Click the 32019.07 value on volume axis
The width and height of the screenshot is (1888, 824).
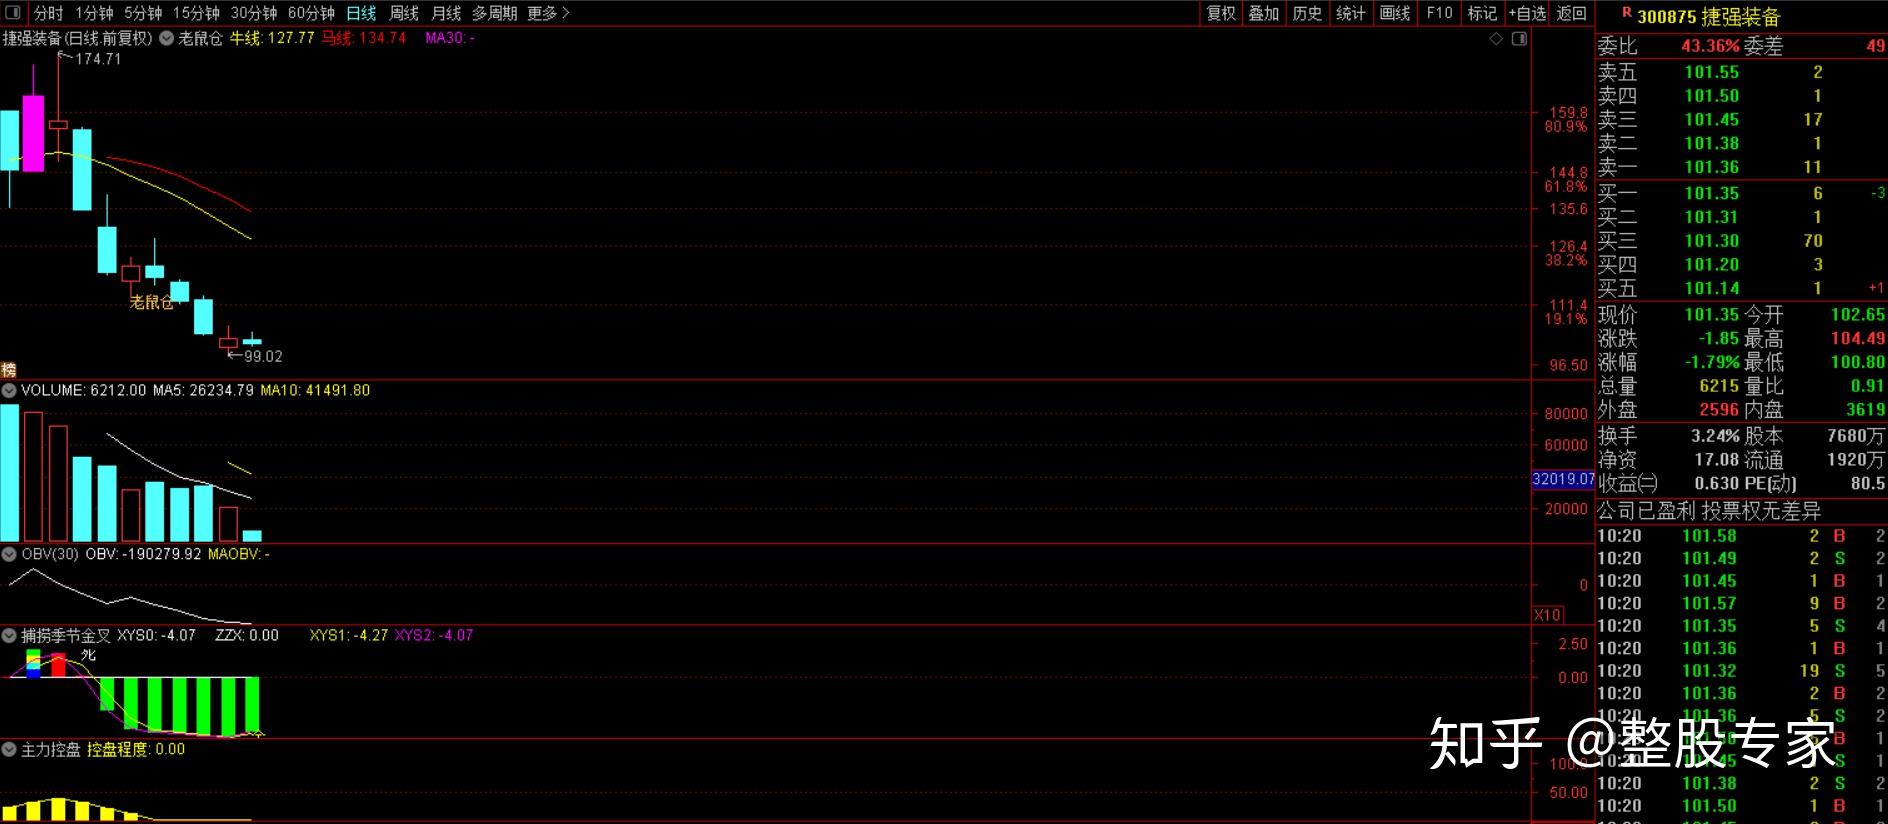[x=1563, y=479]
